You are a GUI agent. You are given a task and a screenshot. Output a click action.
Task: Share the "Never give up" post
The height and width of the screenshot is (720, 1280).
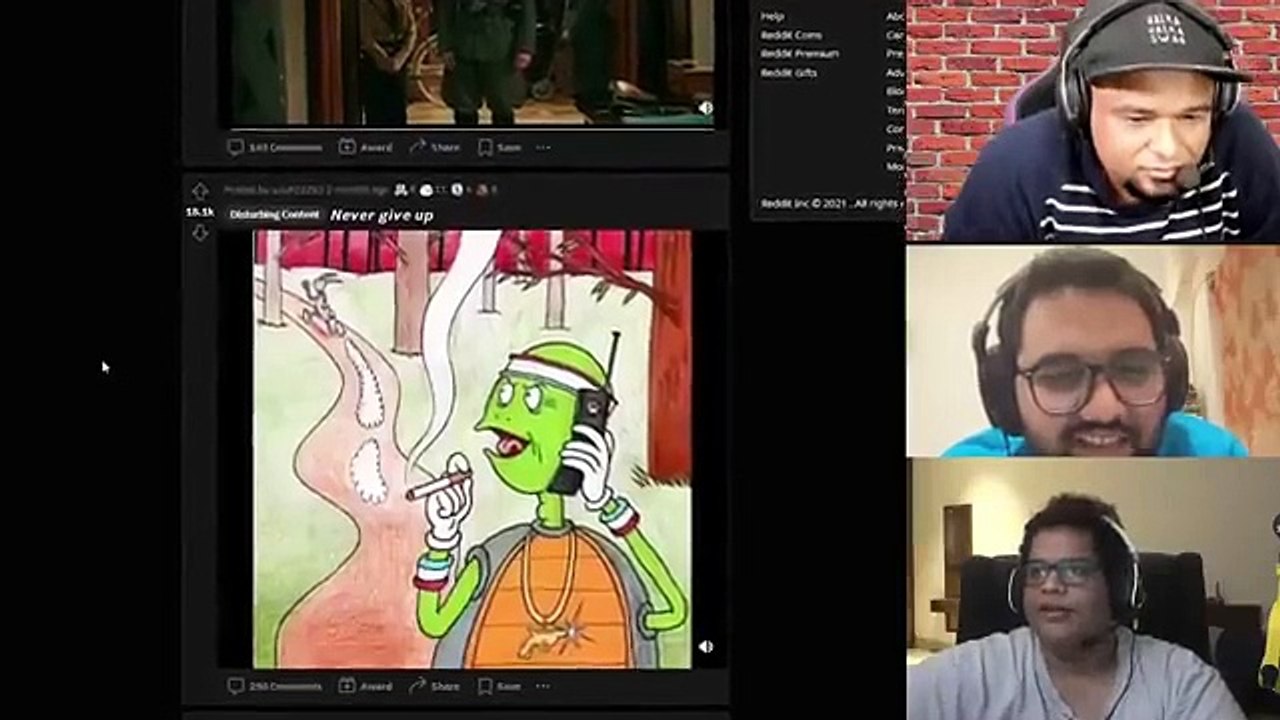click(x=434, y=686)
